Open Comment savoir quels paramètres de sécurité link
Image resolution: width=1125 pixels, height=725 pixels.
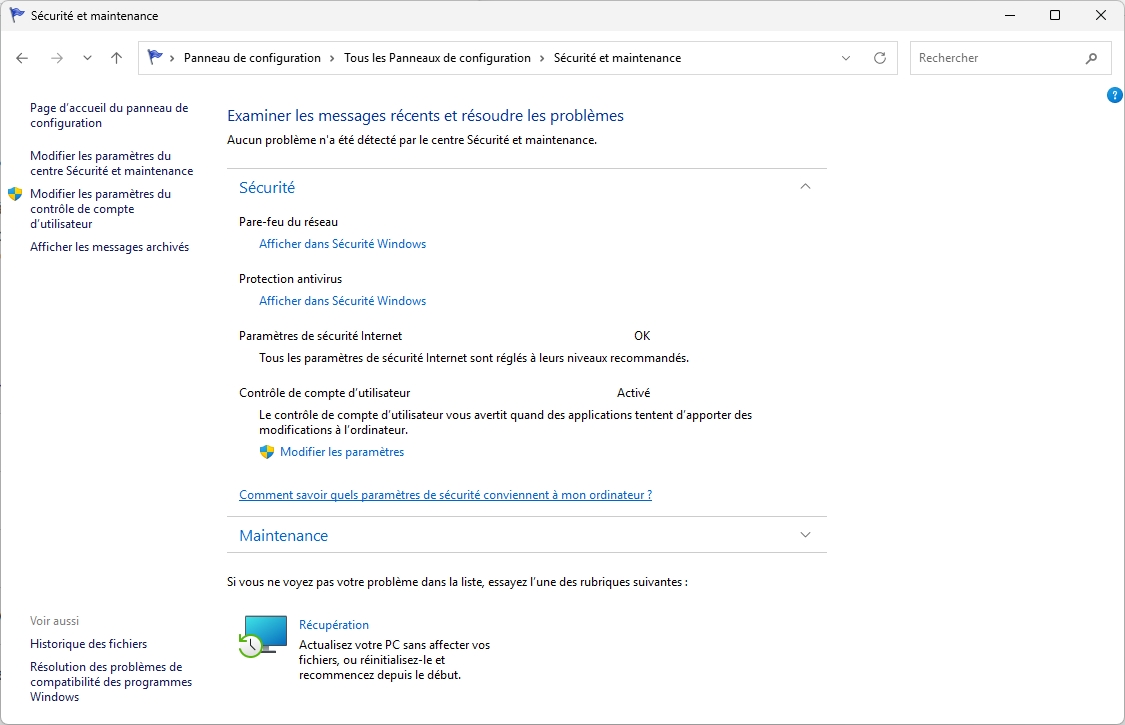click(446, 495)
